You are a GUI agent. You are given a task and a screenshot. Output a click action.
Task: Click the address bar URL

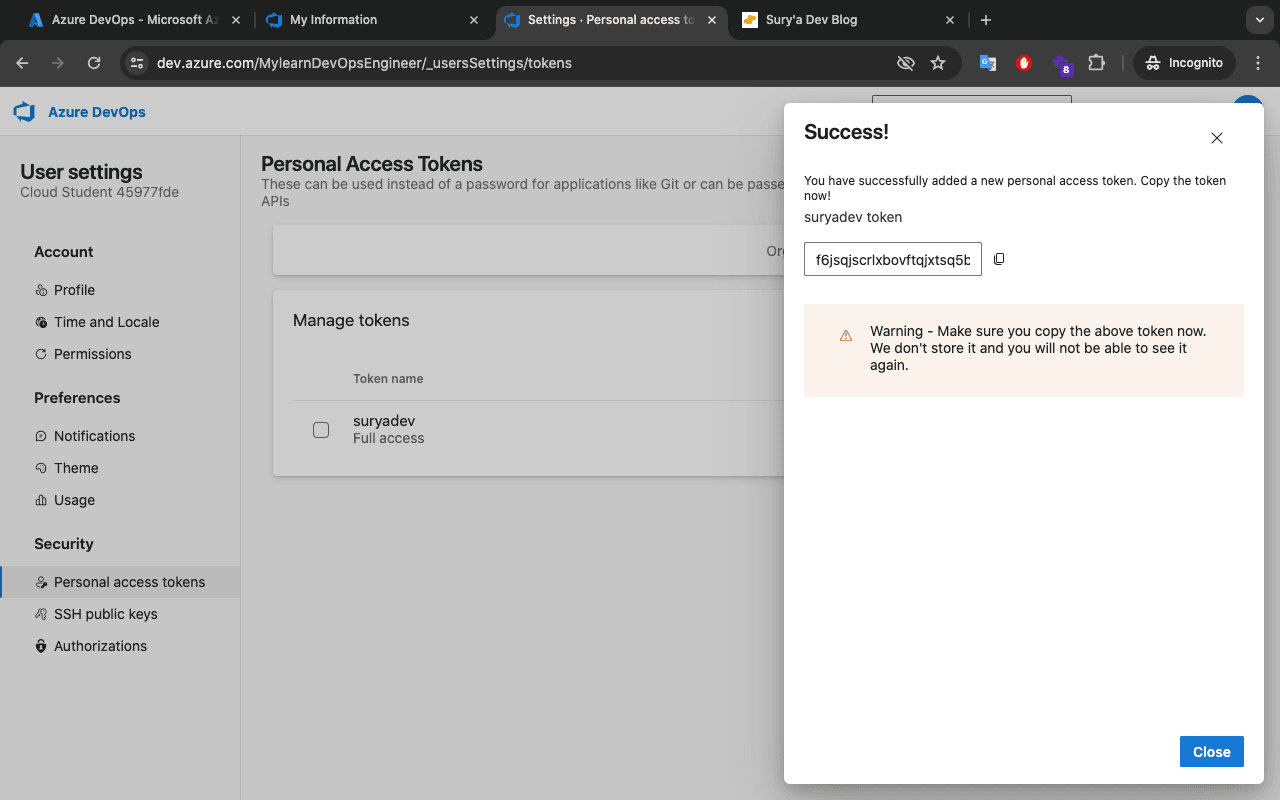point(364,63)
